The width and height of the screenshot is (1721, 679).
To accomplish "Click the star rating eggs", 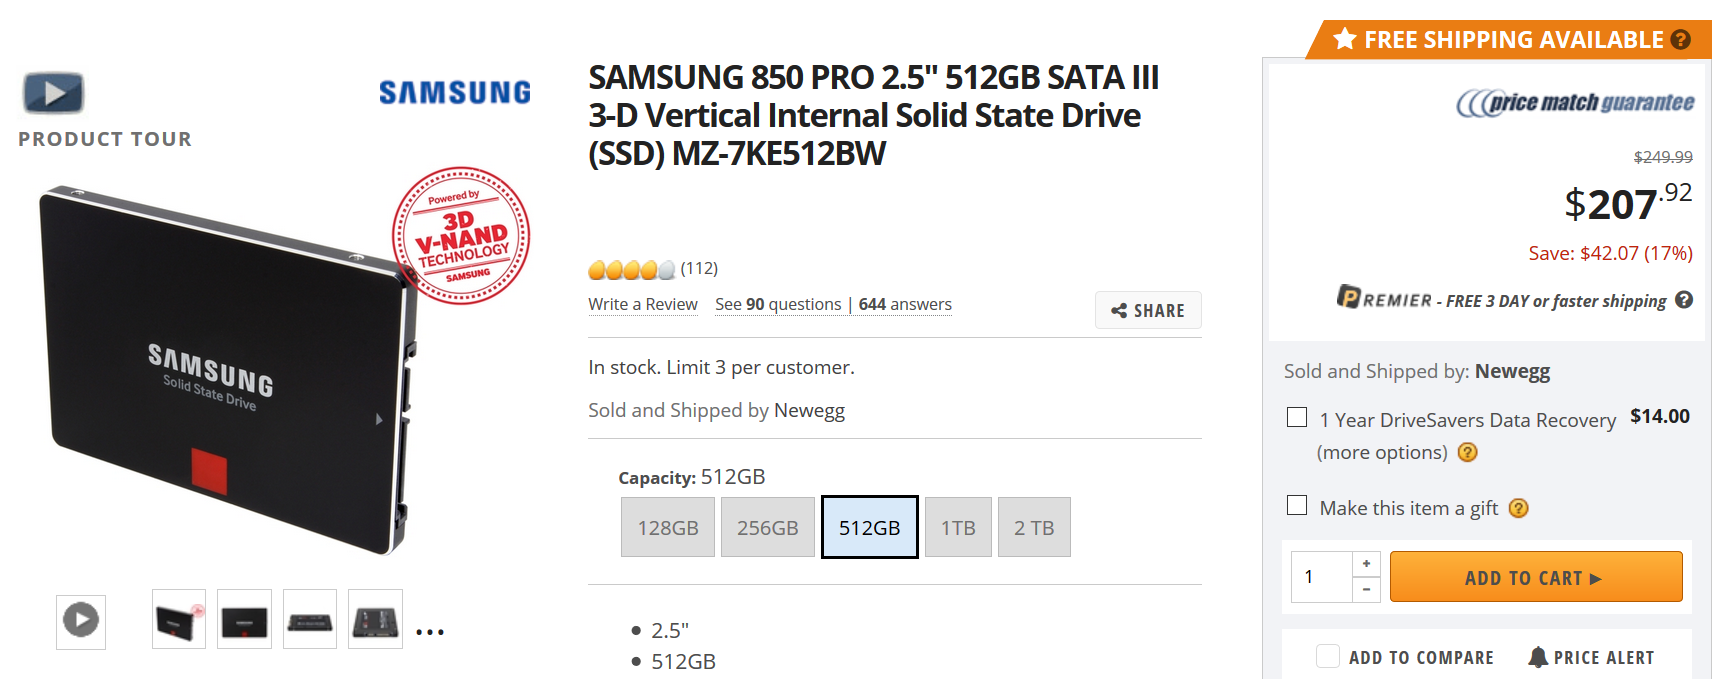I will point(631,269).
